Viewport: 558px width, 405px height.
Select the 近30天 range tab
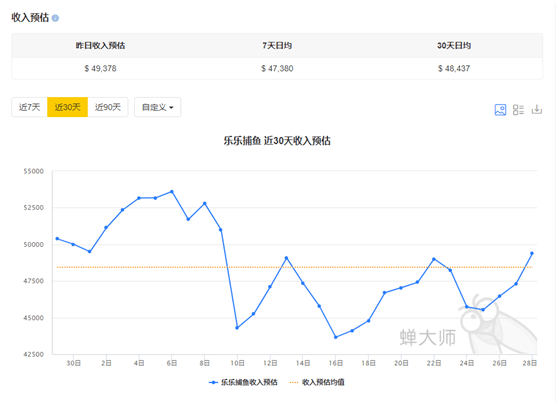pyautogui.click(x=68, y=107)
